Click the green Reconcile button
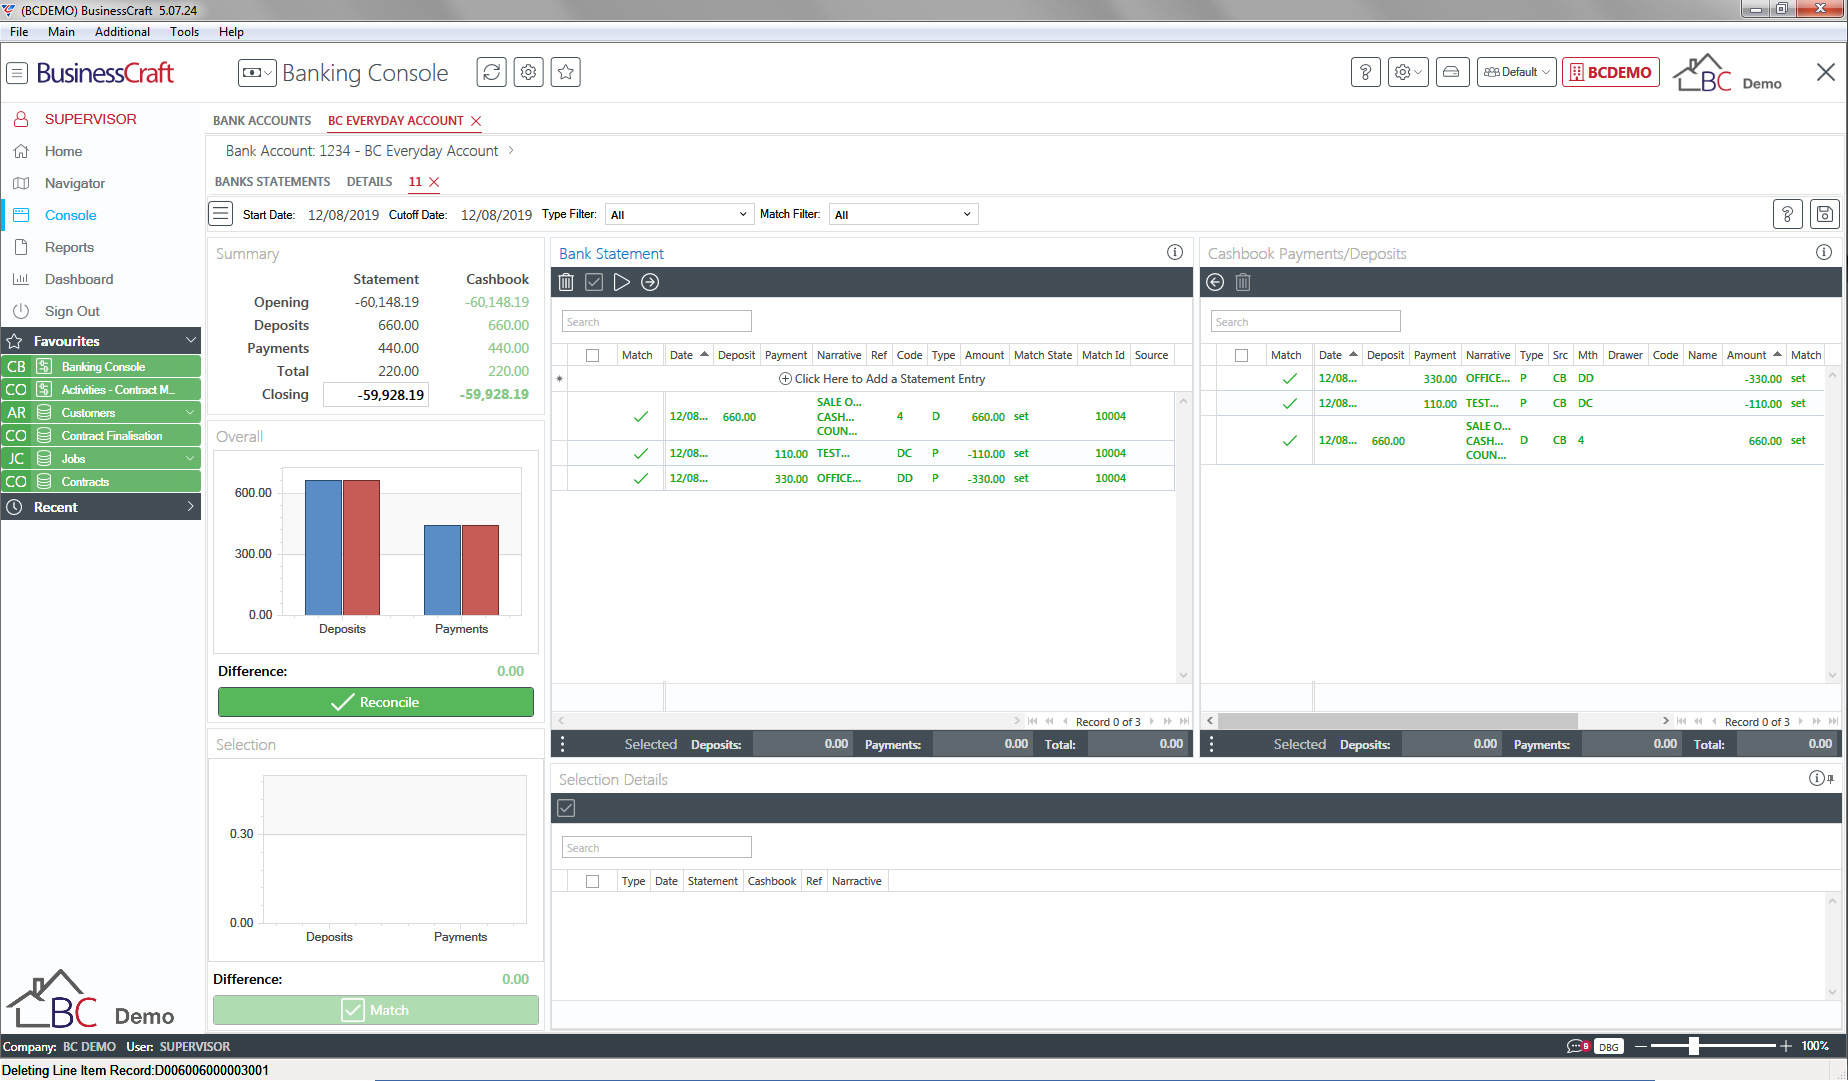The image size is (1848, 1081). pyautogui.click(x=375, y=702)
